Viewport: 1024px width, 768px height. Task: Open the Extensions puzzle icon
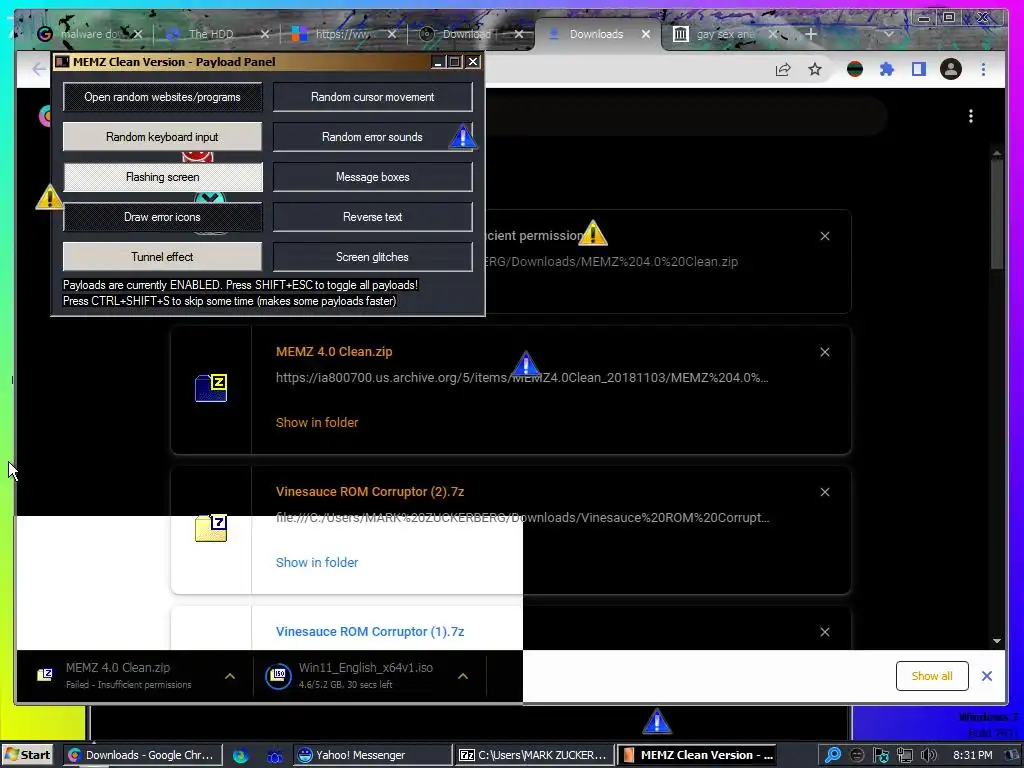pos(886,69)
